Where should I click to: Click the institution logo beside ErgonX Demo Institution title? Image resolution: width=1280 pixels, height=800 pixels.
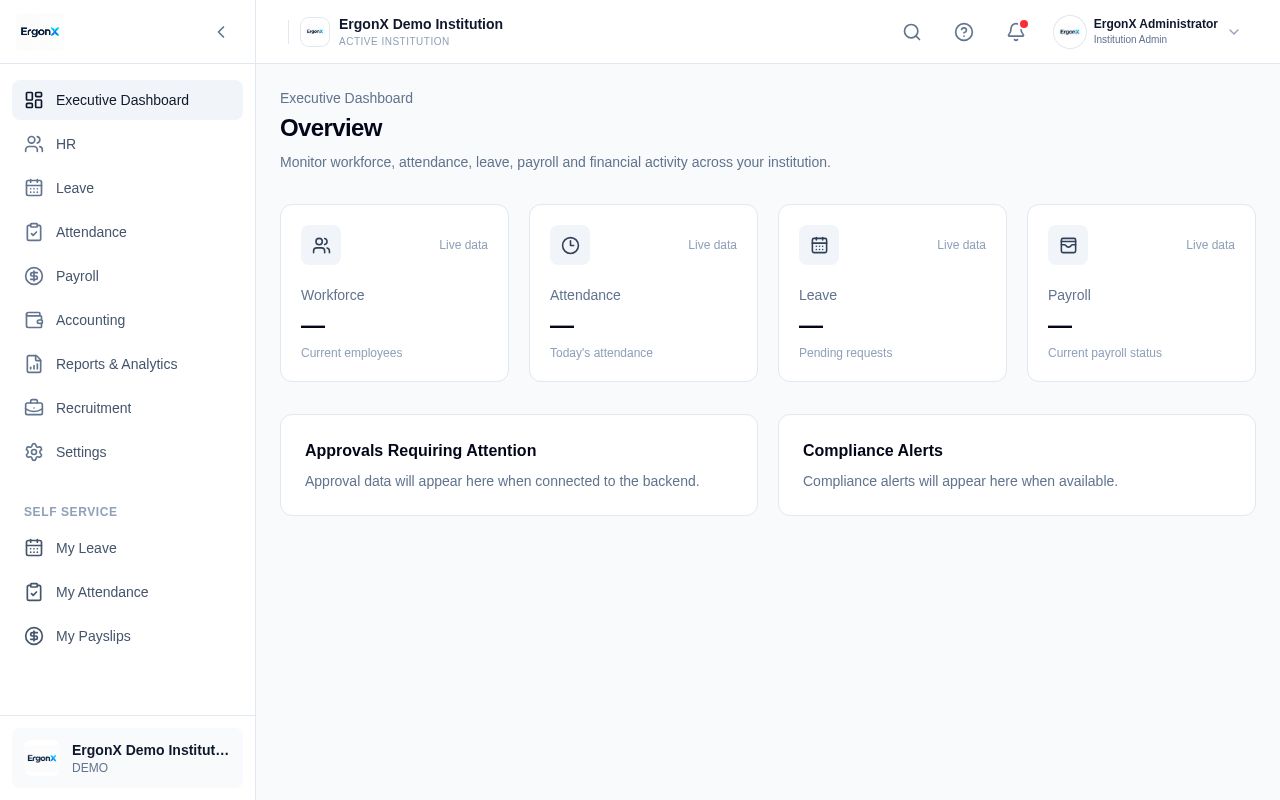tap(315, 32)
